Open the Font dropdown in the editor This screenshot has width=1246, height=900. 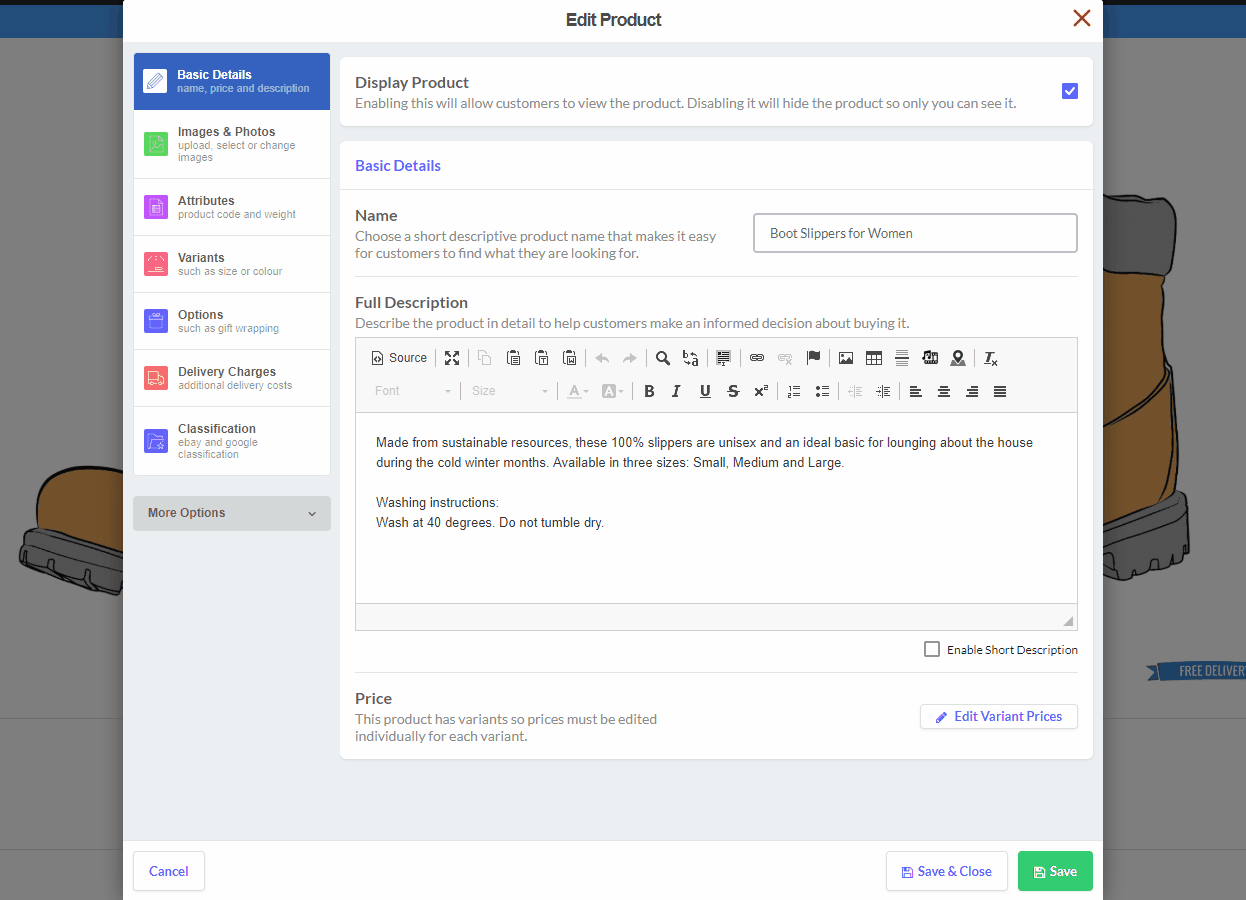tap(410, 391)
